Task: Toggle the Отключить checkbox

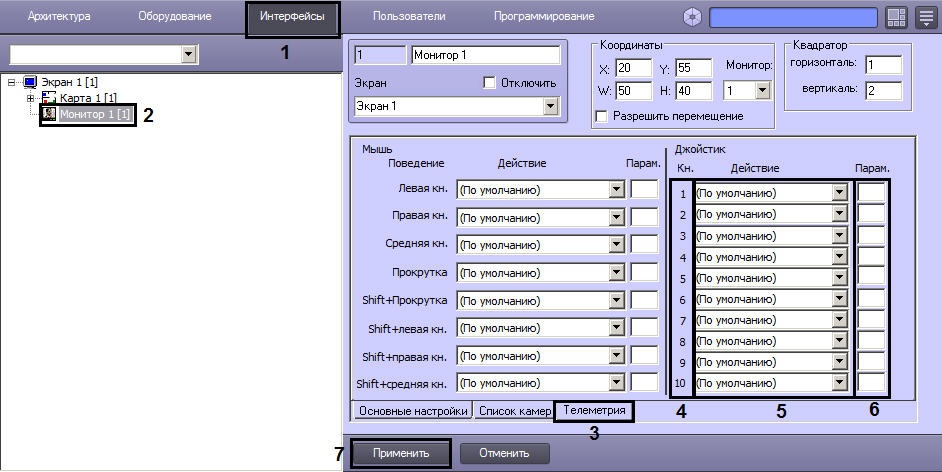Action: [489, 82]
